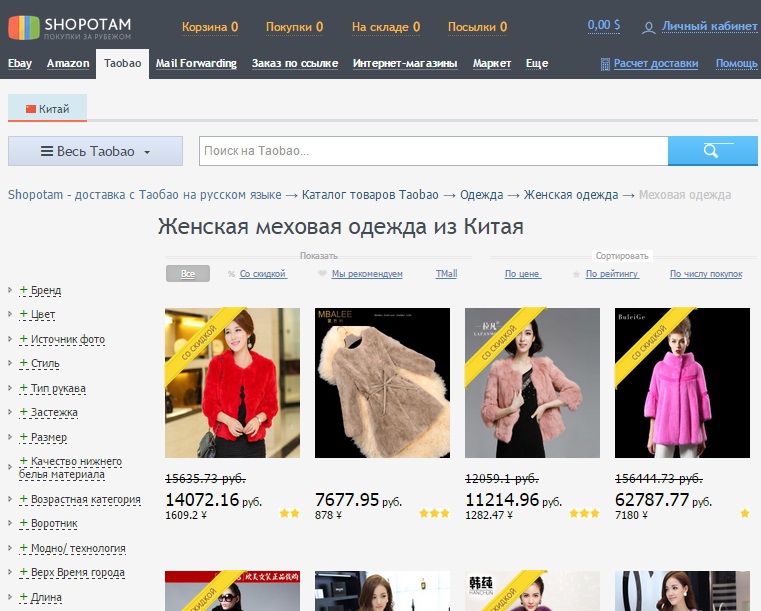Filter by Со скидкой

(263, 274)
